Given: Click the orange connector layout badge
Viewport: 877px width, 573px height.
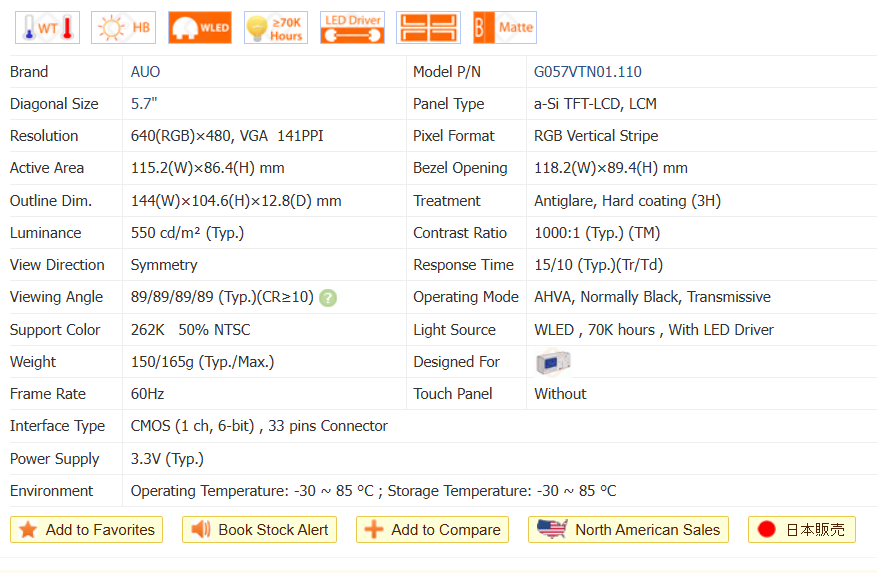Looking at the screenshot, I should (428, 28).
